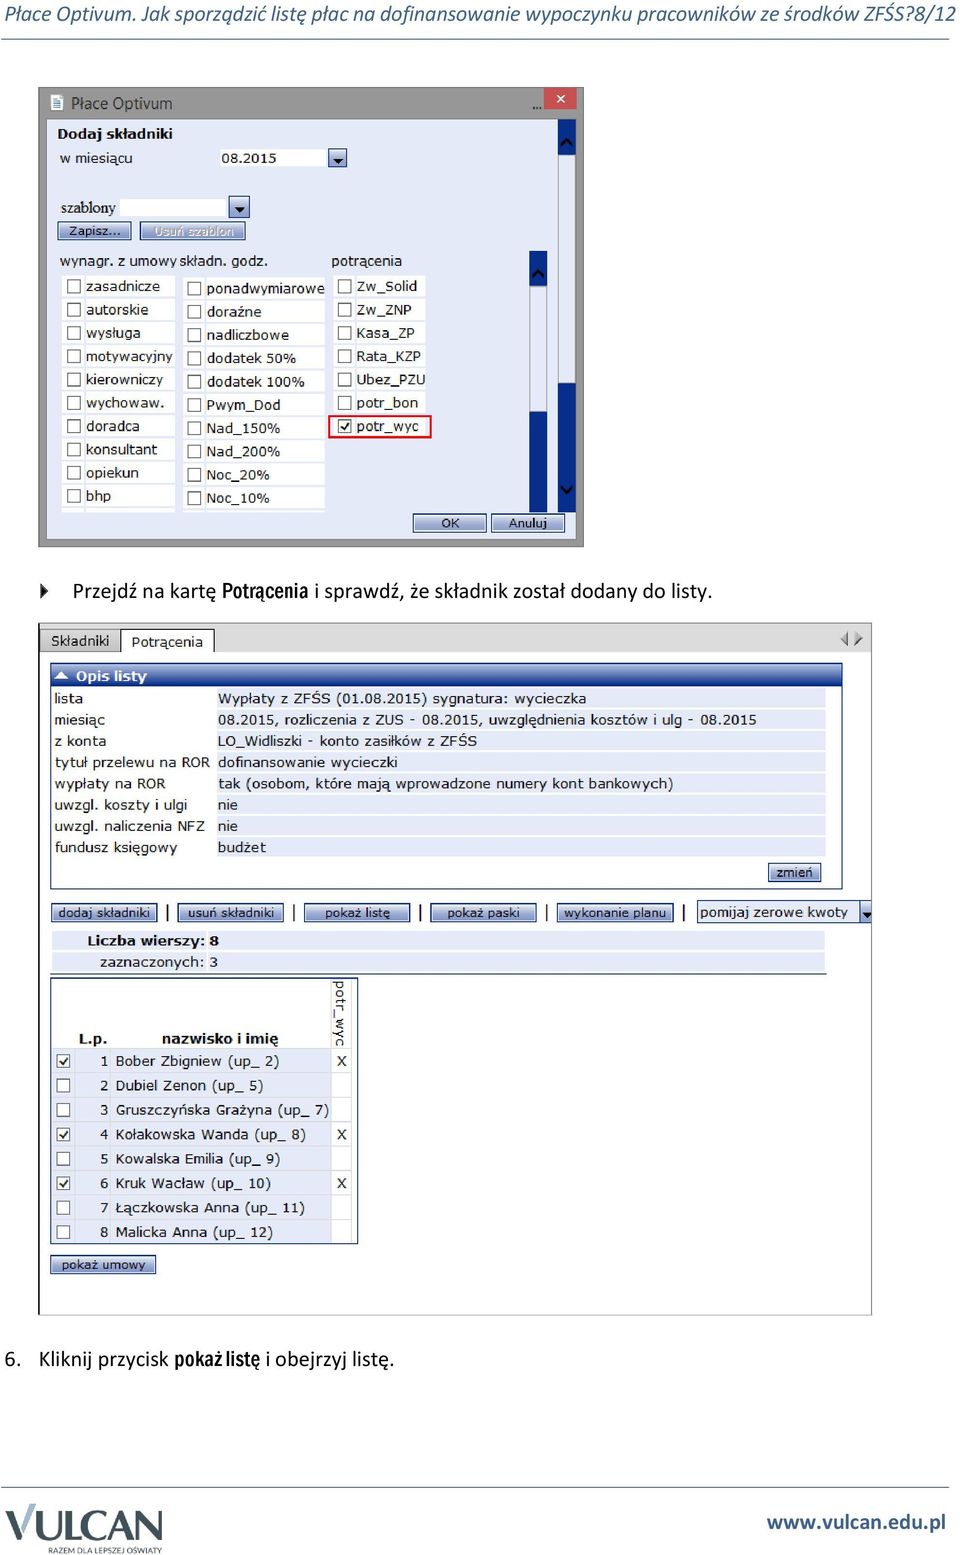The width and height of the screenshot is (960, 1555).
Task: Open the www.vulcan.edu.pl link
Action: [x=856, y=1521]
